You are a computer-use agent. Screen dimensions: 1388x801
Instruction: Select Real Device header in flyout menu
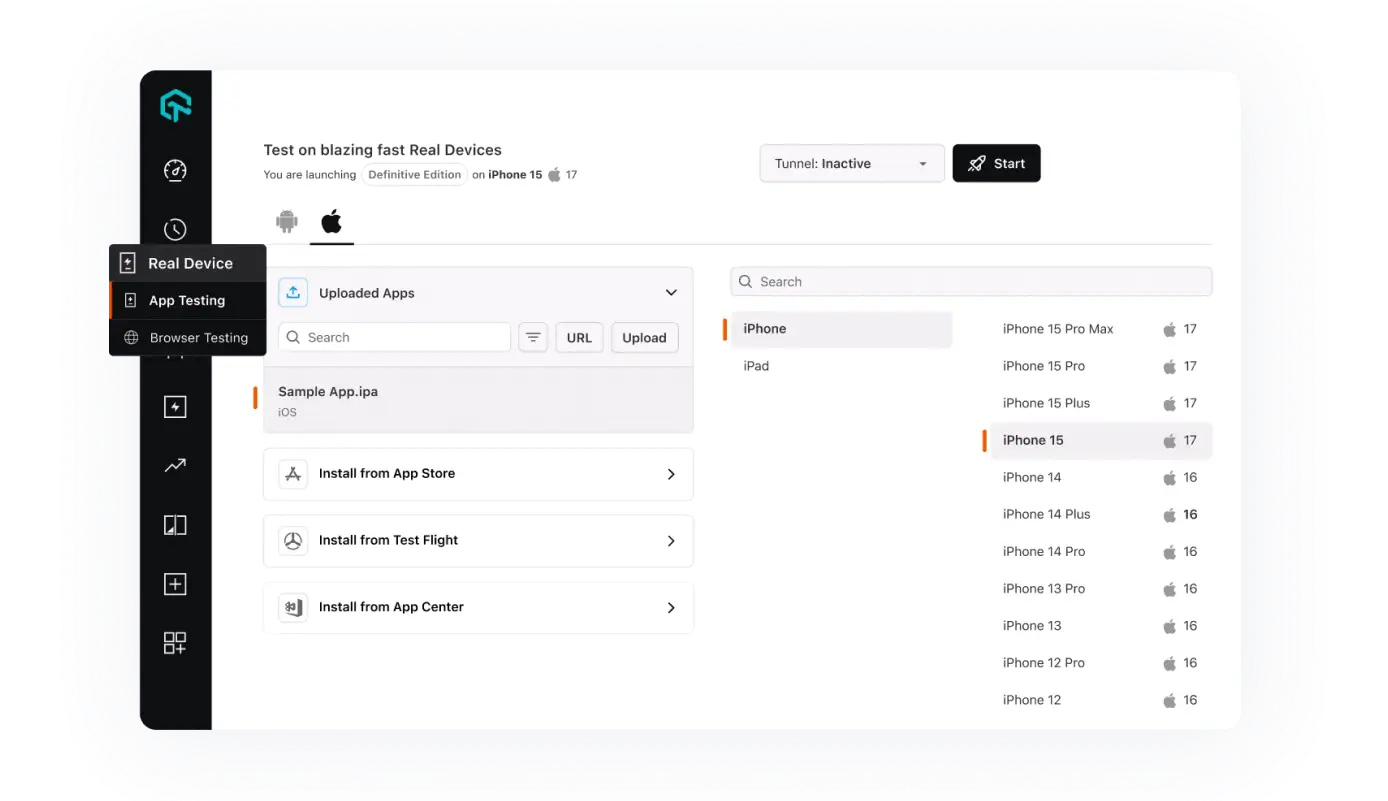point(188,263)
